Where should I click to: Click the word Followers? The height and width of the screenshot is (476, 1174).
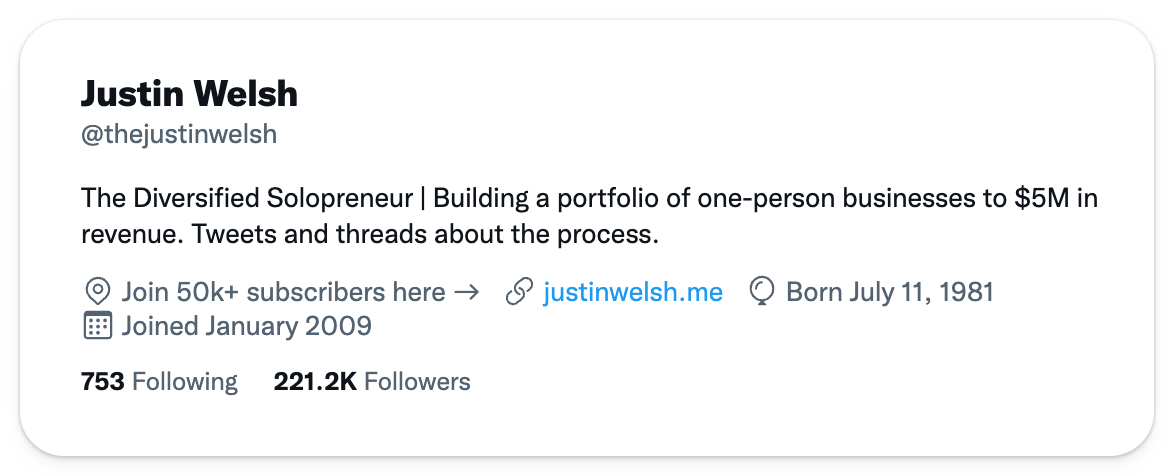click(417, 382)
